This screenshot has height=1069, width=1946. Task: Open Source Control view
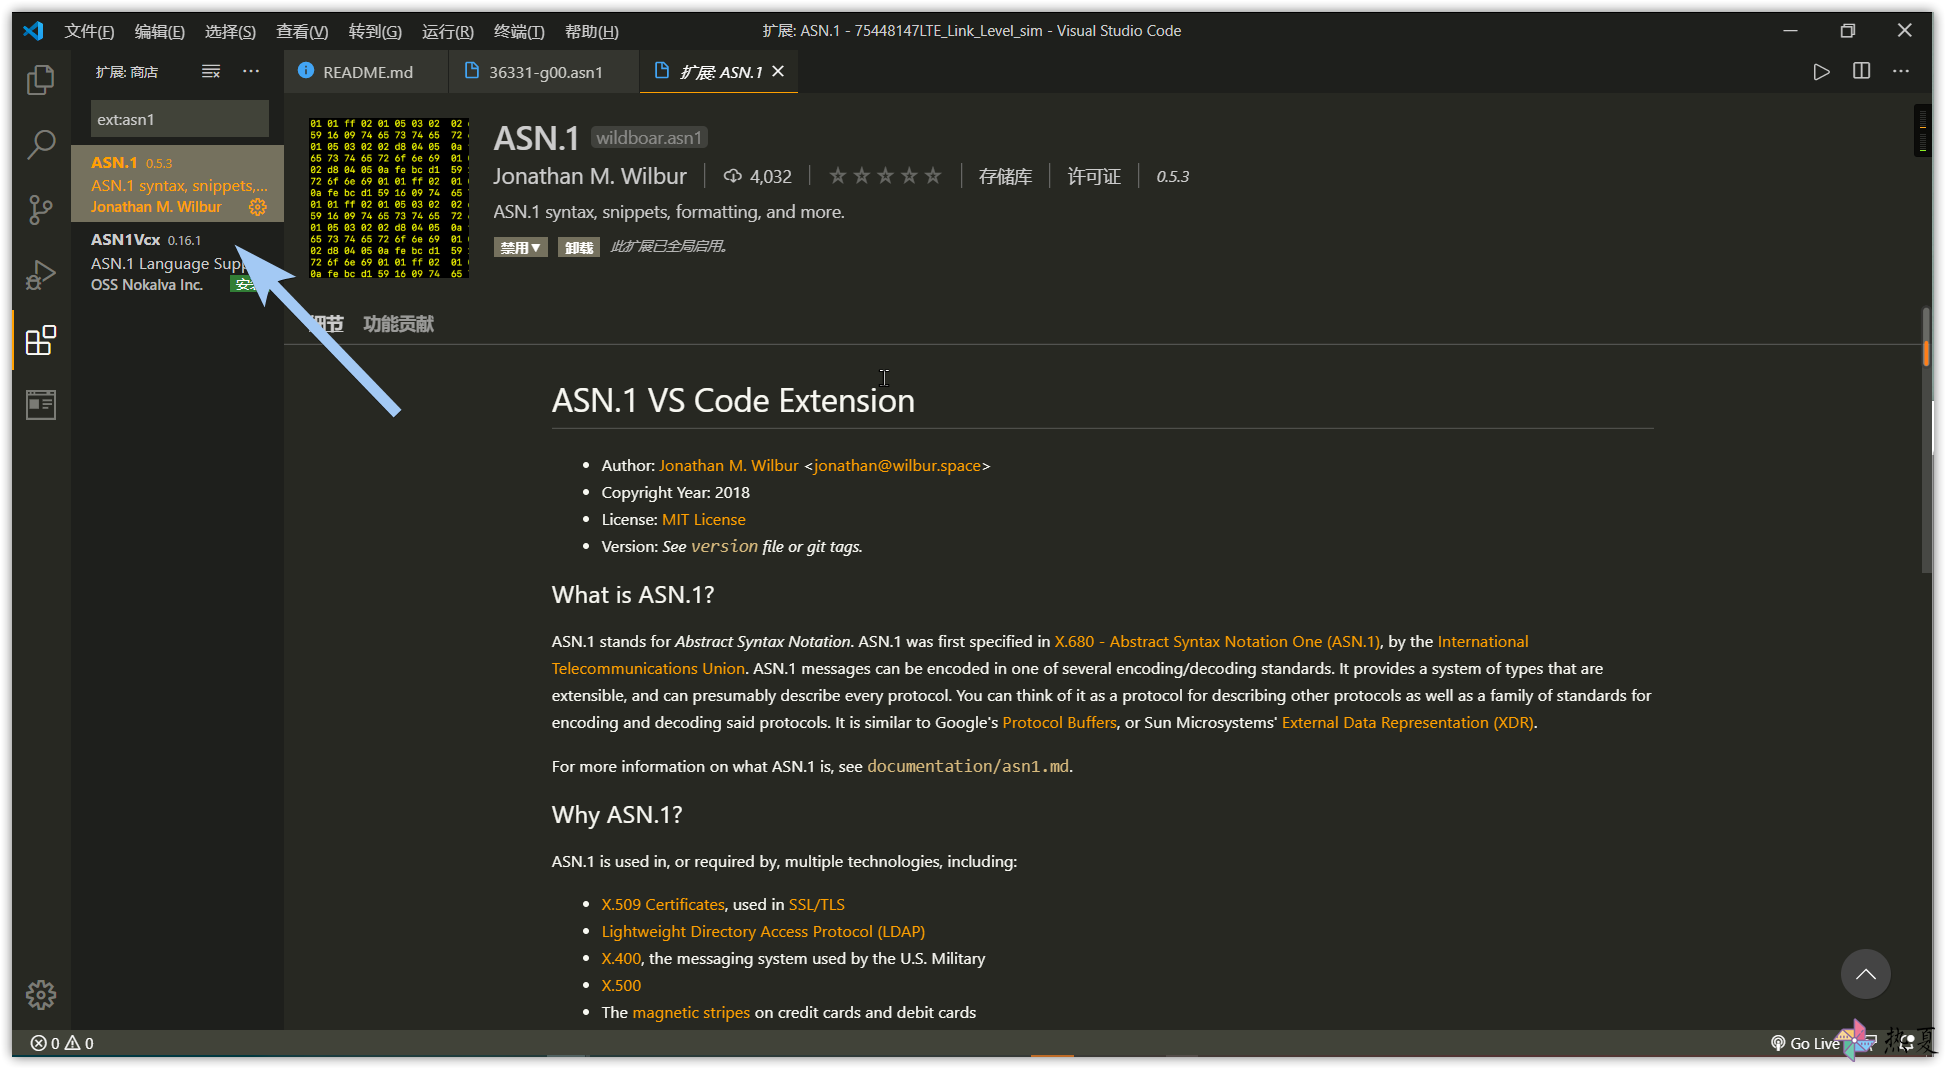tap(41, 209)
